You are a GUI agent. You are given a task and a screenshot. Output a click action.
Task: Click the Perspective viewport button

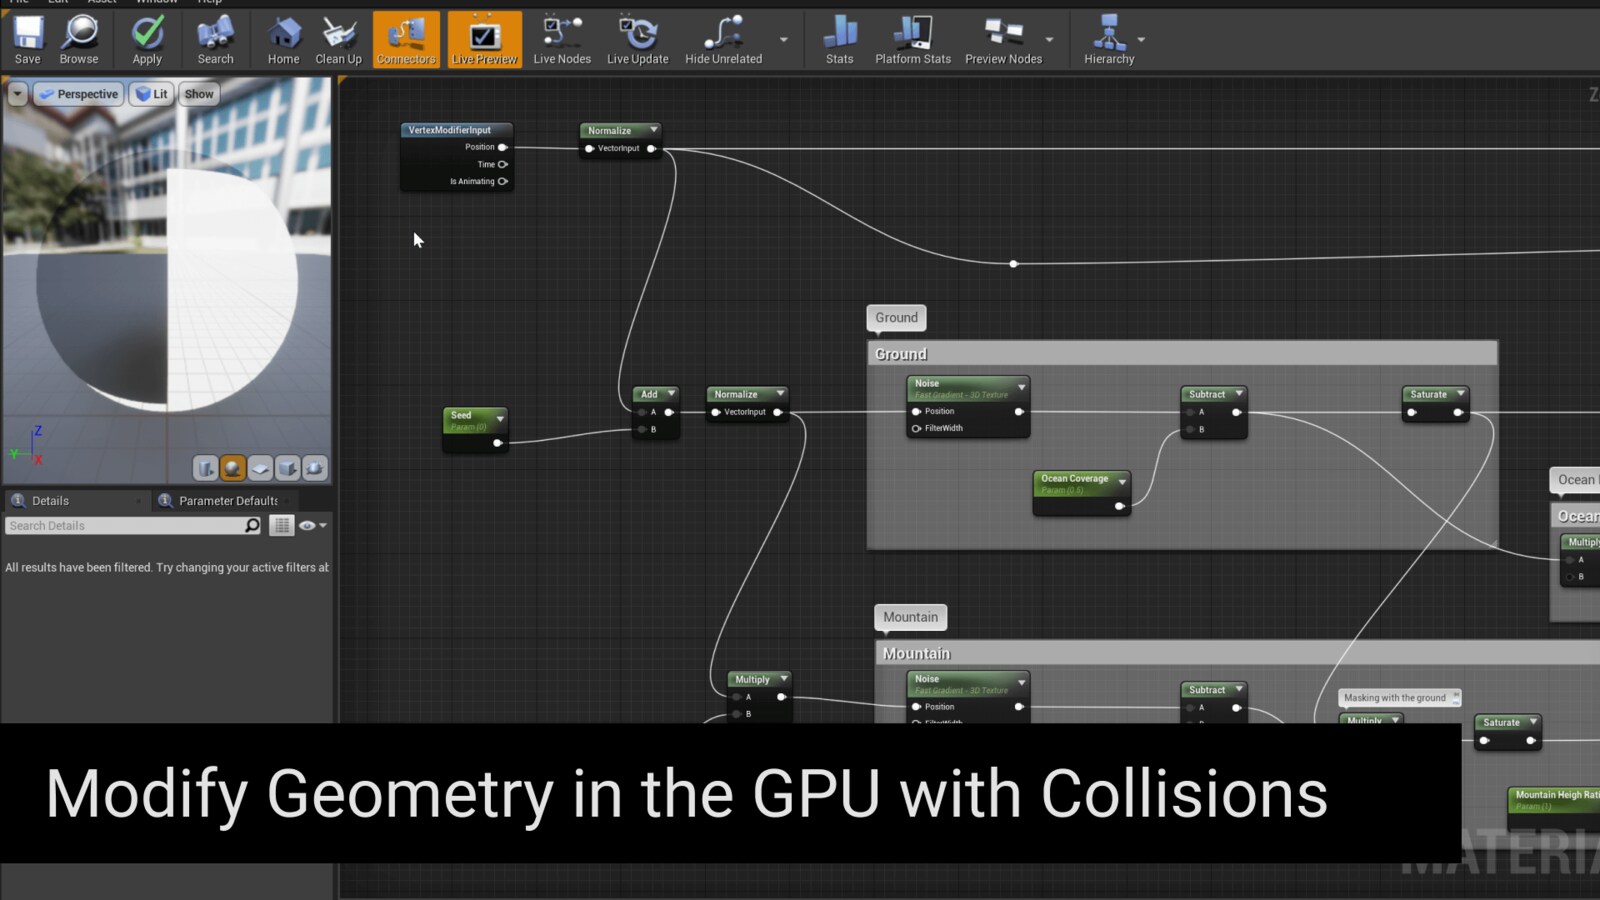point(78,94)
